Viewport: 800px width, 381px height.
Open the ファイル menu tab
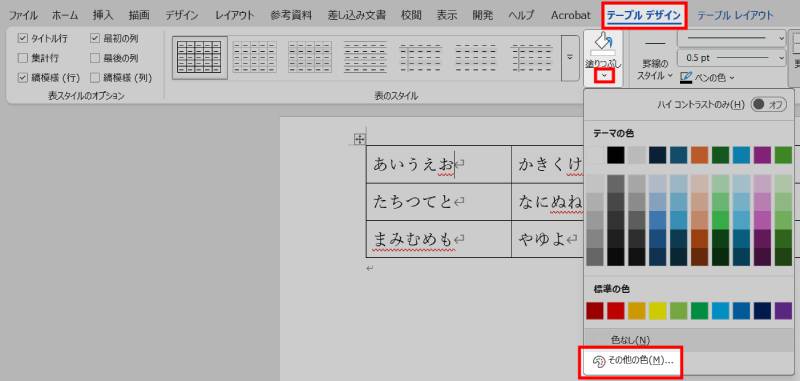coord(23,15)
